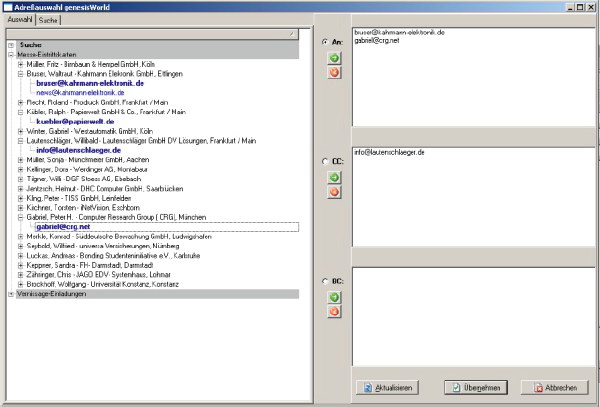The width and height of the screenshot is (600, 407).
Task: Expand Recht, Roland entry
Action: 21,103
